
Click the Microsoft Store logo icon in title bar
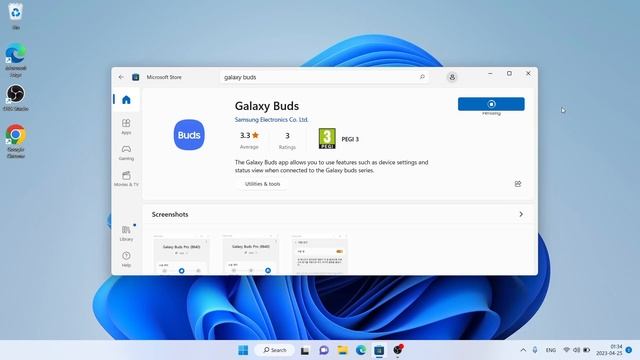point(136,77)
